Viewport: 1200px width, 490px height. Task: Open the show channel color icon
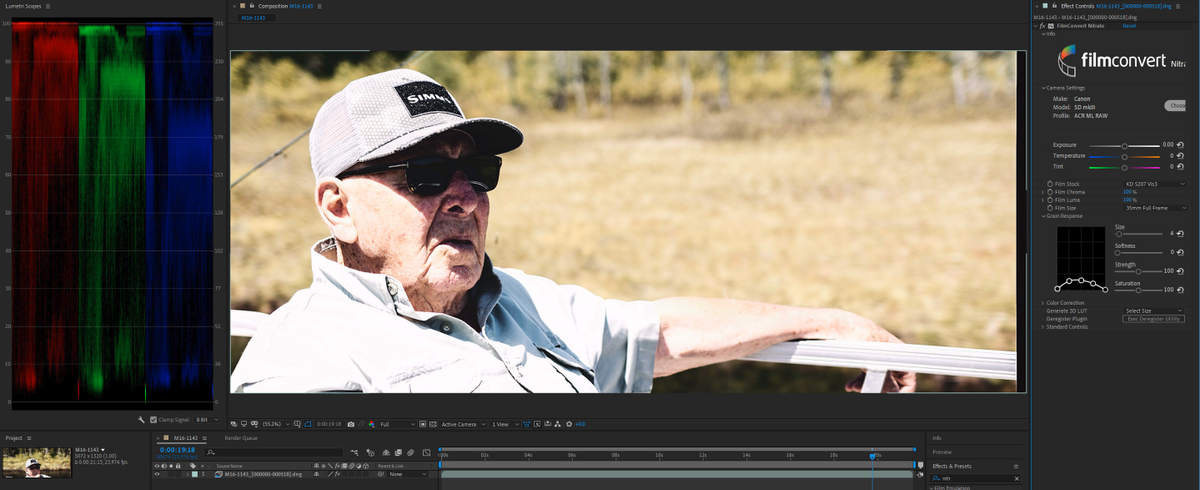tap(372, 424)
